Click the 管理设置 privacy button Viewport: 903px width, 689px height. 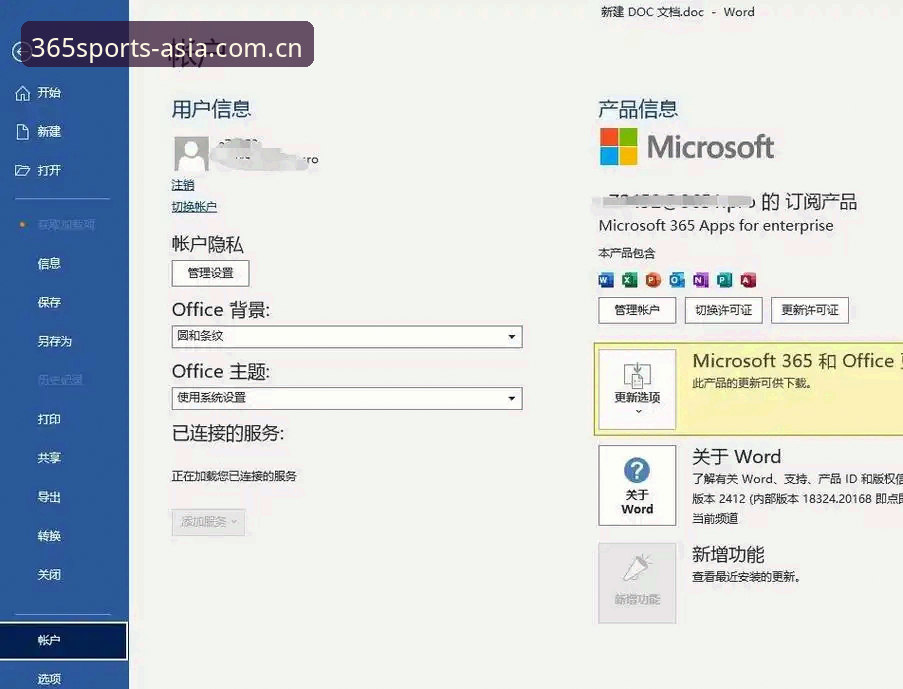pyautogui.click(x=210, y=273)
